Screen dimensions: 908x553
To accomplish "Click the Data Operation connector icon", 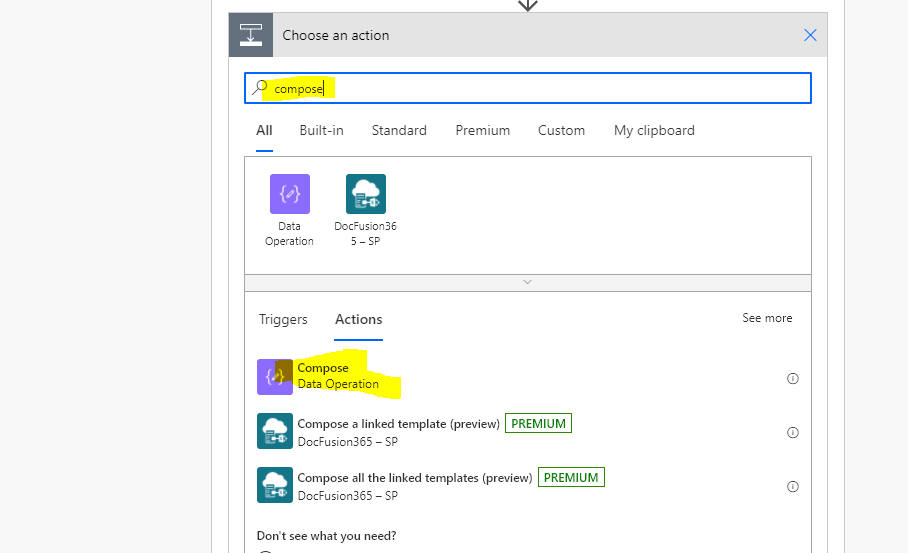I will click(290, 194).
